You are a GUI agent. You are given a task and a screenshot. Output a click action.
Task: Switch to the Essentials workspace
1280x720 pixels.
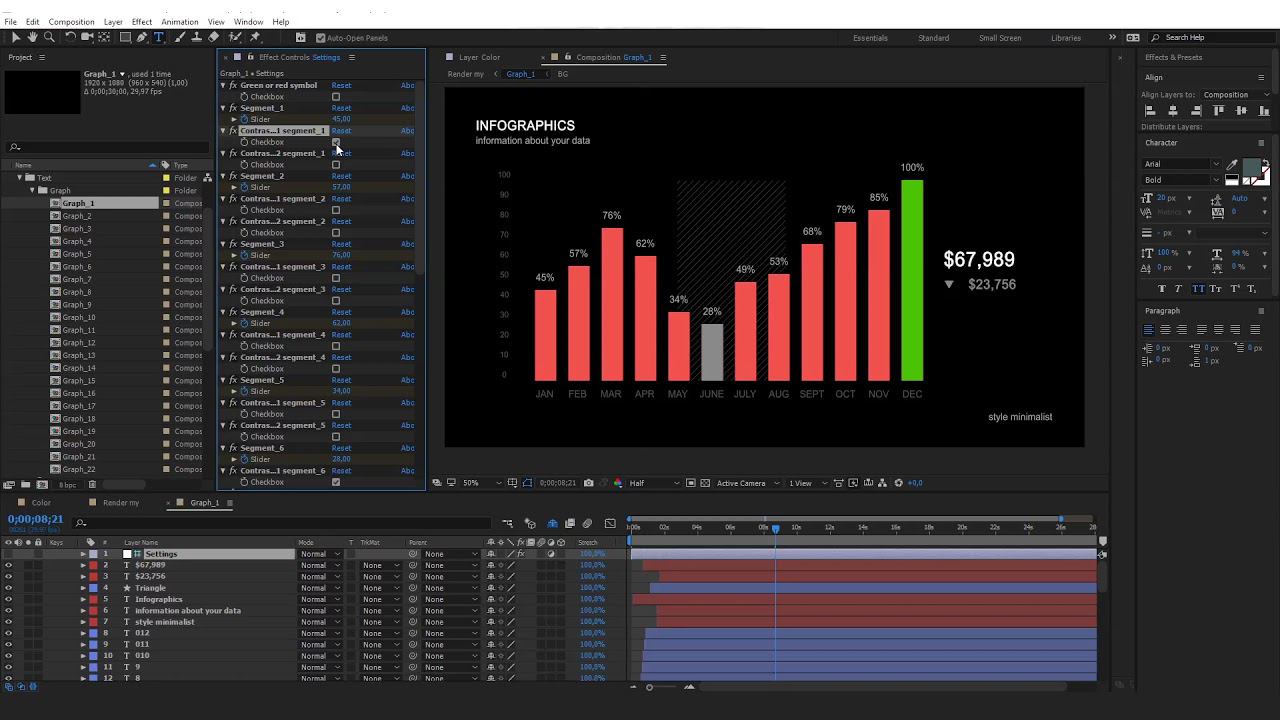click(870, 38)
